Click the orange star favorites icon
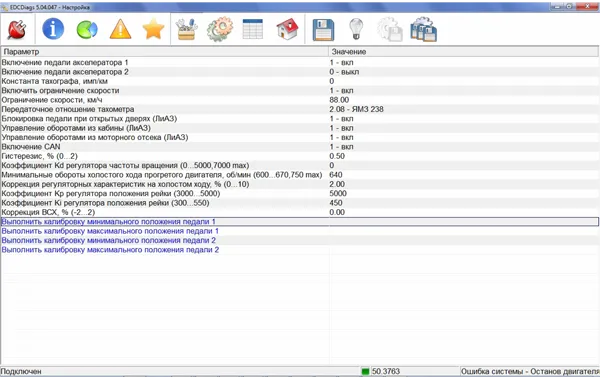 point(153,29)
